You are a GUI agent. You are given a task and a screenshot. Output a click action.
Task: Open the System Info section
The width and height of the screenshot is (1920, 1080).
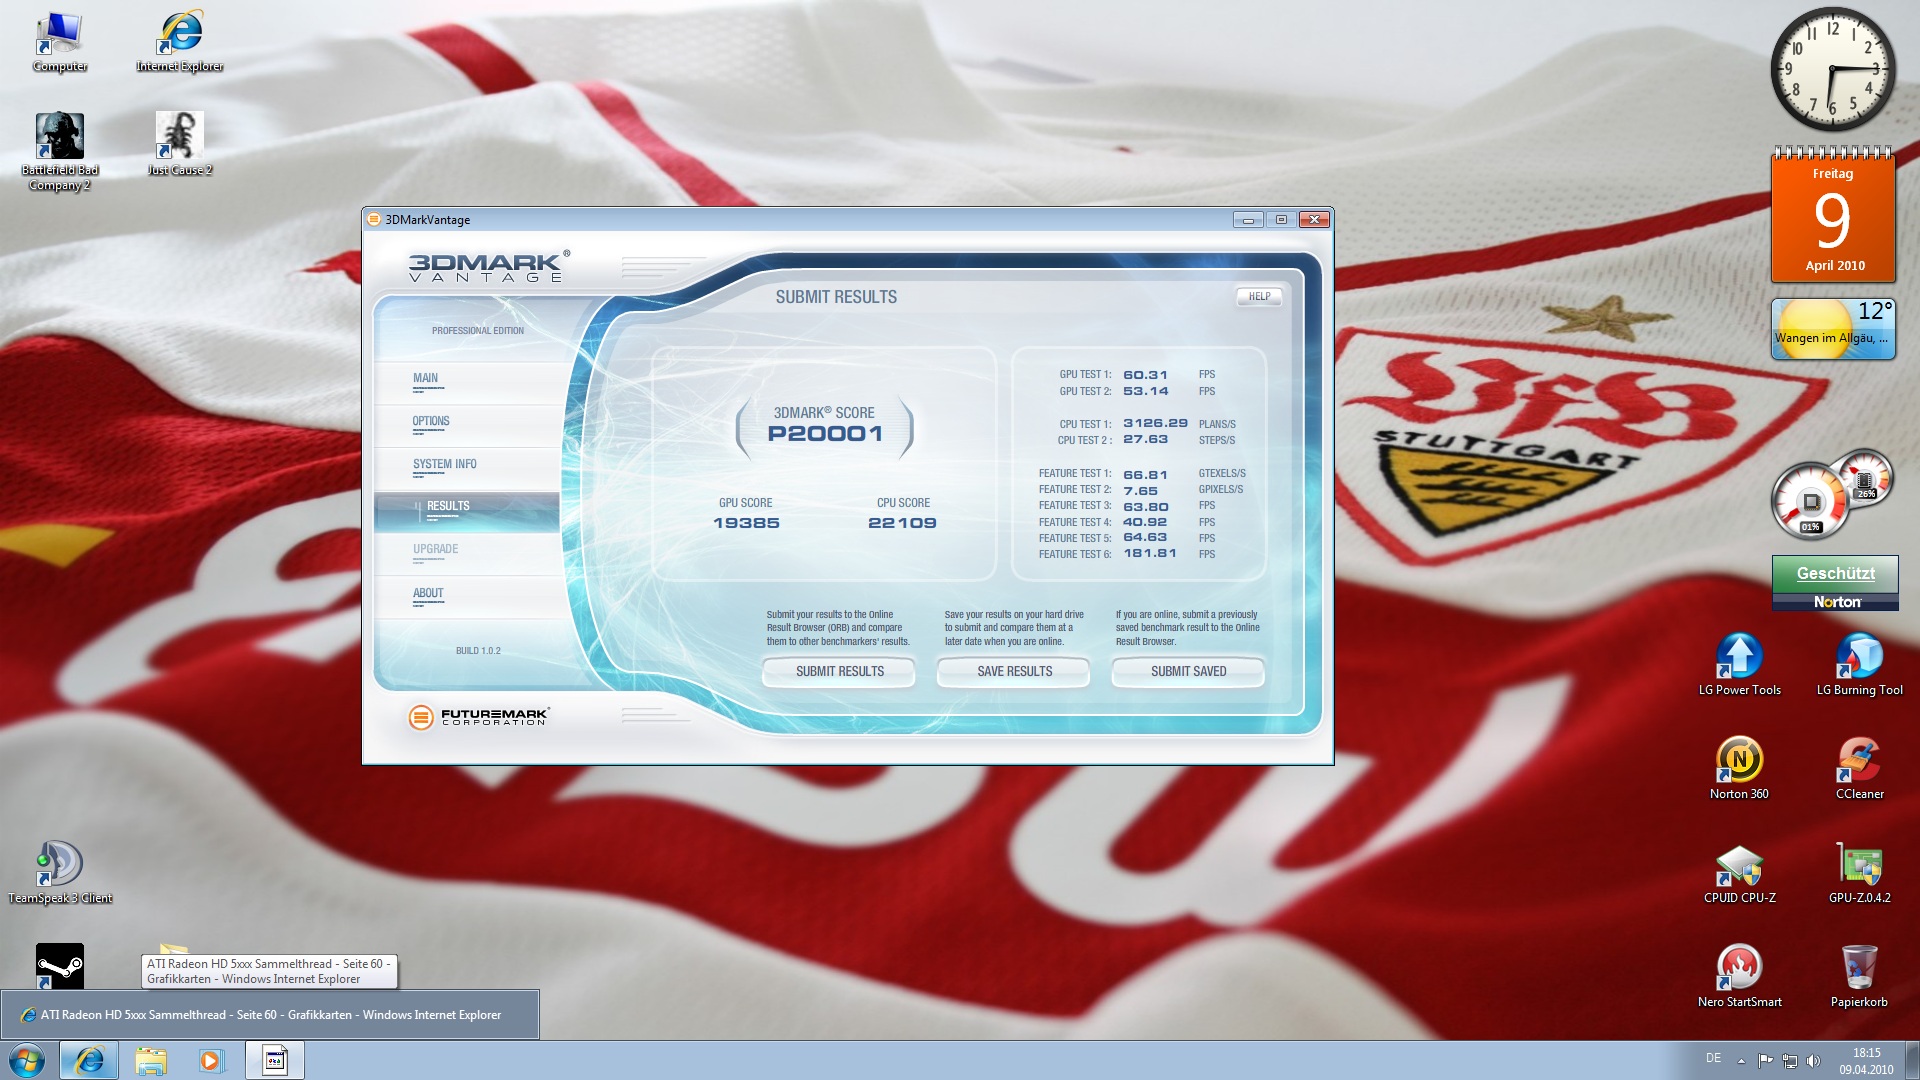click(444, 465)
